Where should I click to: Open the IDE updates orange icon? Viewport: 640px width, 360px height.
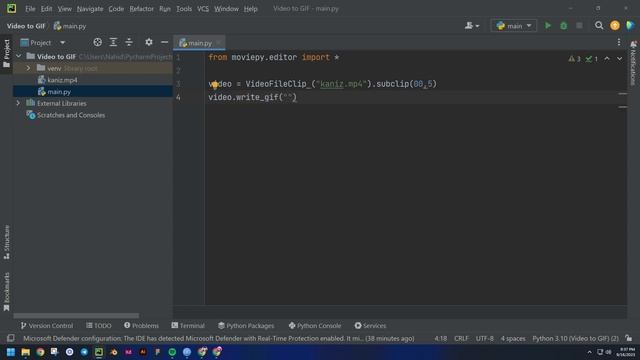[615, 26]
